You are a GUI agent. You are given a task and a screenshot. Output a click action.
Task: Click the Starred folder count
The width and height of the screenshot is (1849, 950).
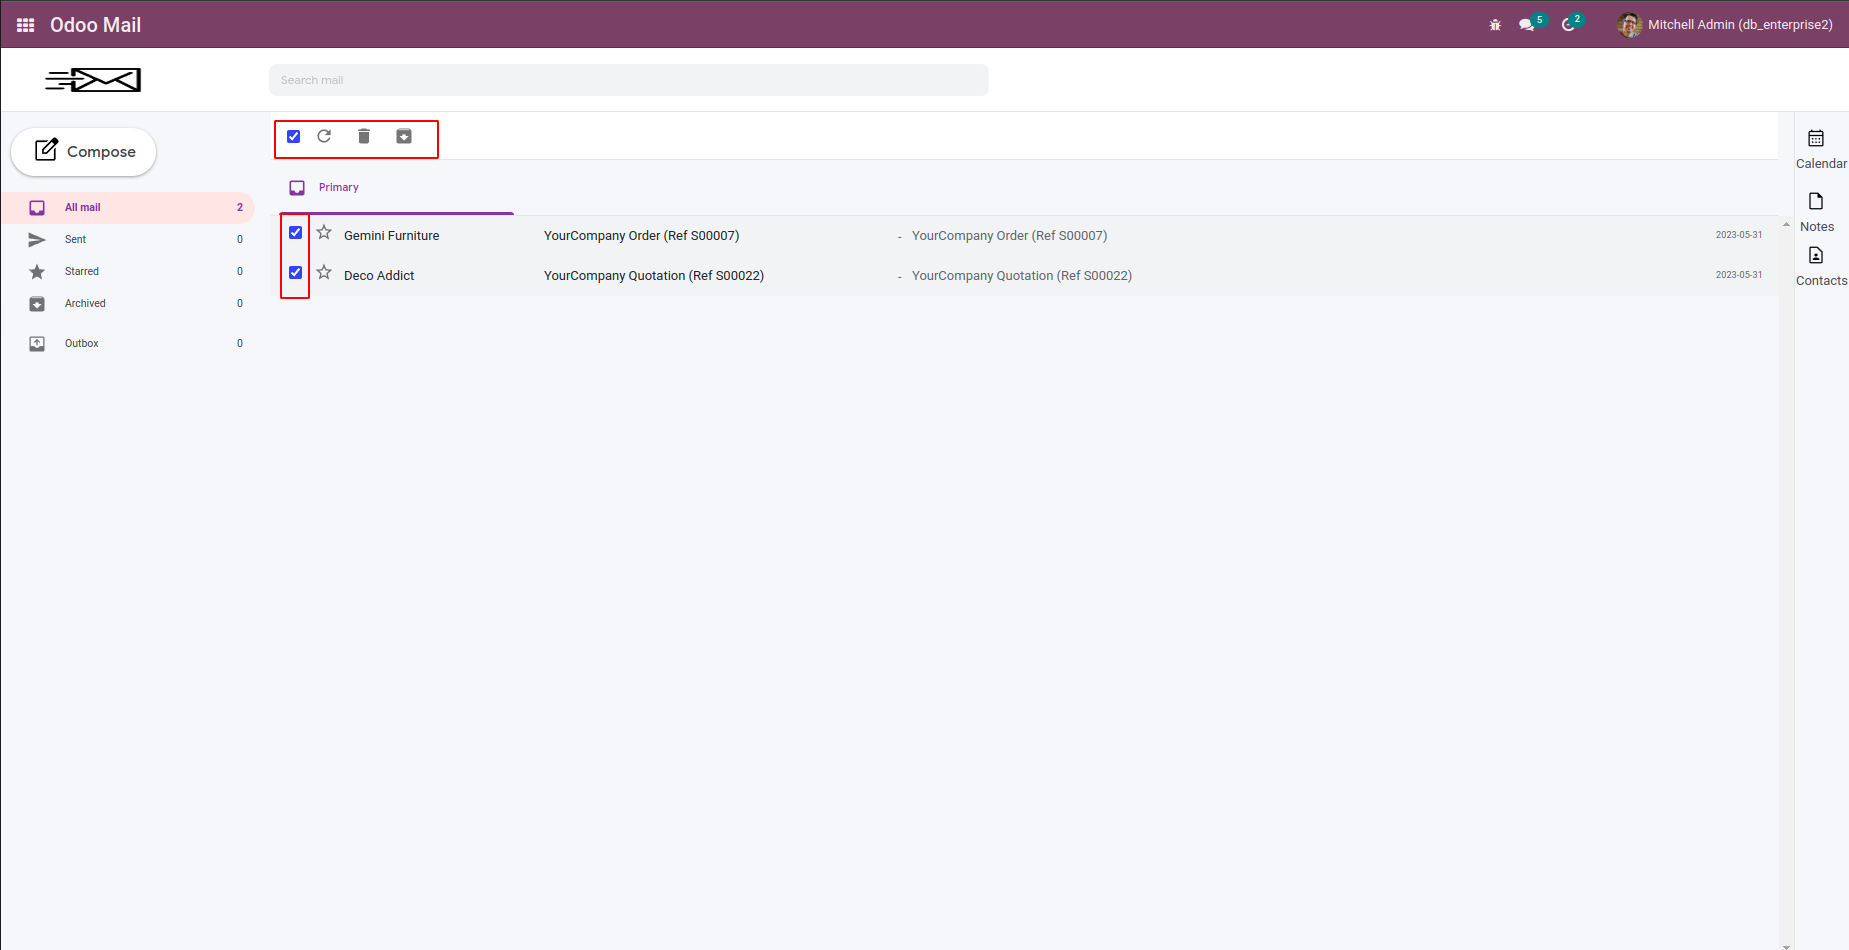click(x=240, y=272)
